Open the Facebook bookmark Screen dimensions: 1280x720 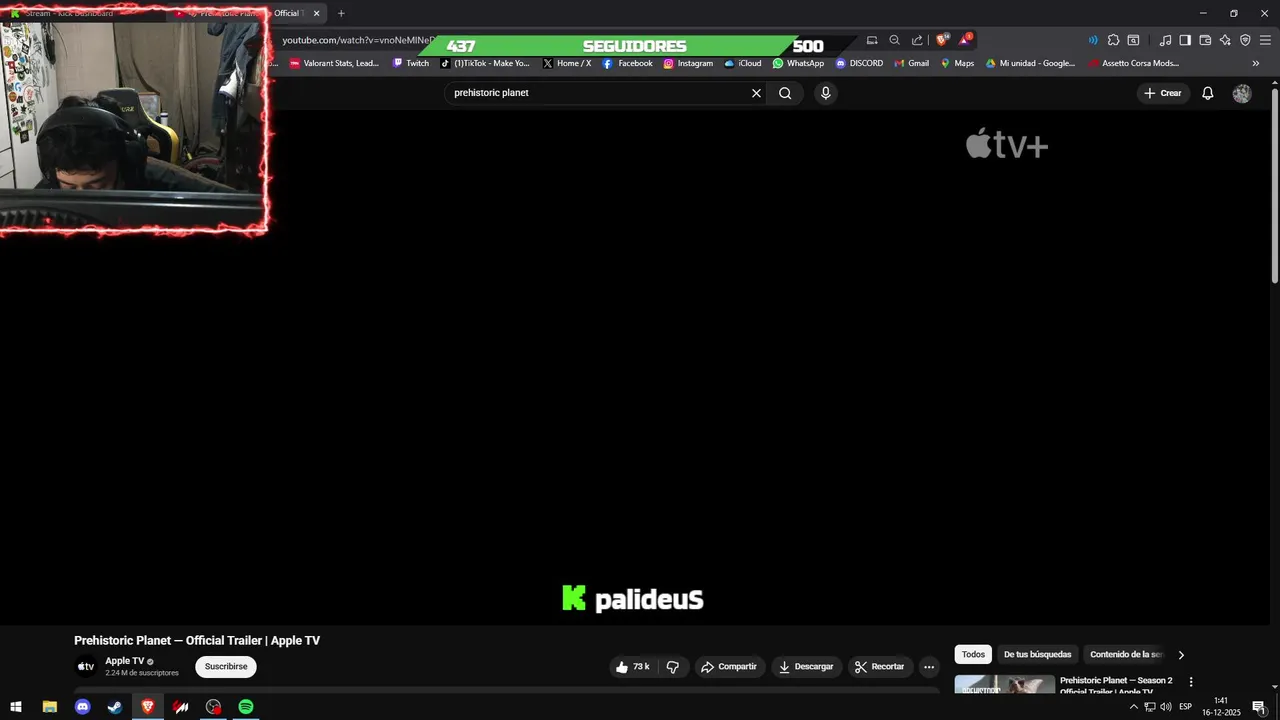[627, 63]
